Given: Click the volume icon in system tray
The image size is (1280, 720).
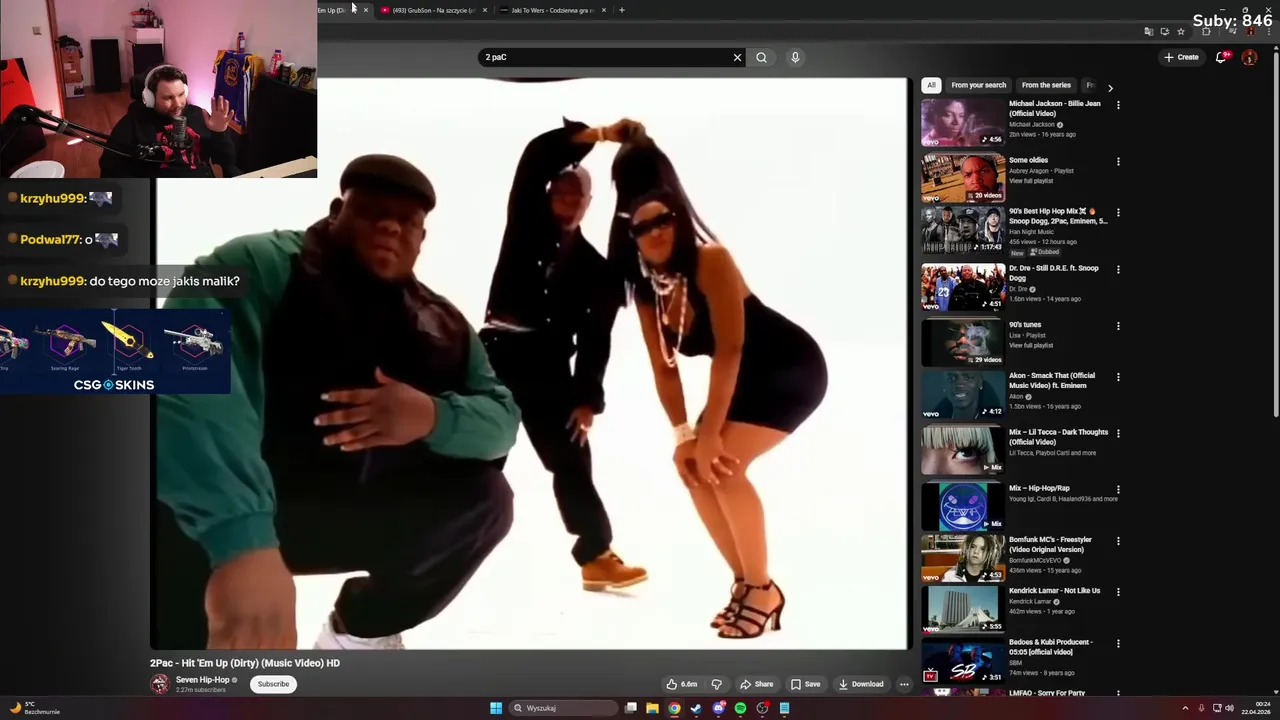Looking at the screenshot, I should (x=1229, y=708).
